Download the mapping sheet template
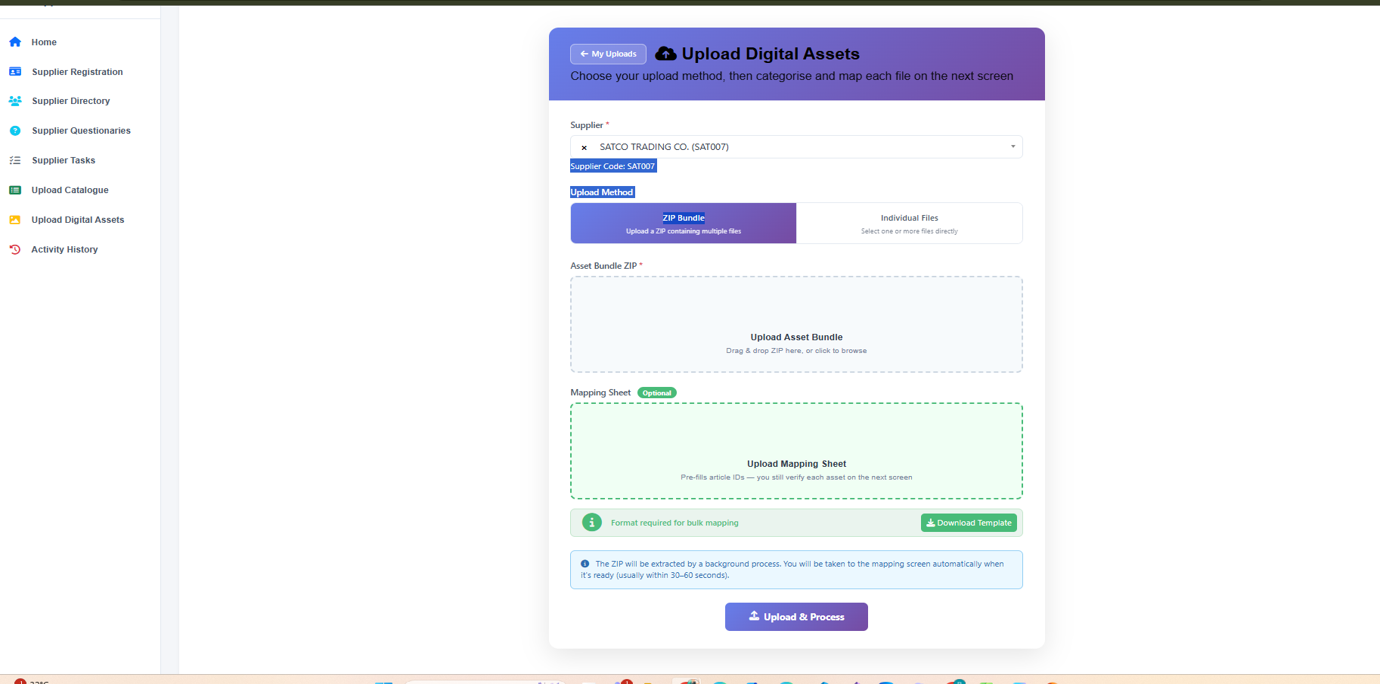1380x684 pixels. pos(968,522)
